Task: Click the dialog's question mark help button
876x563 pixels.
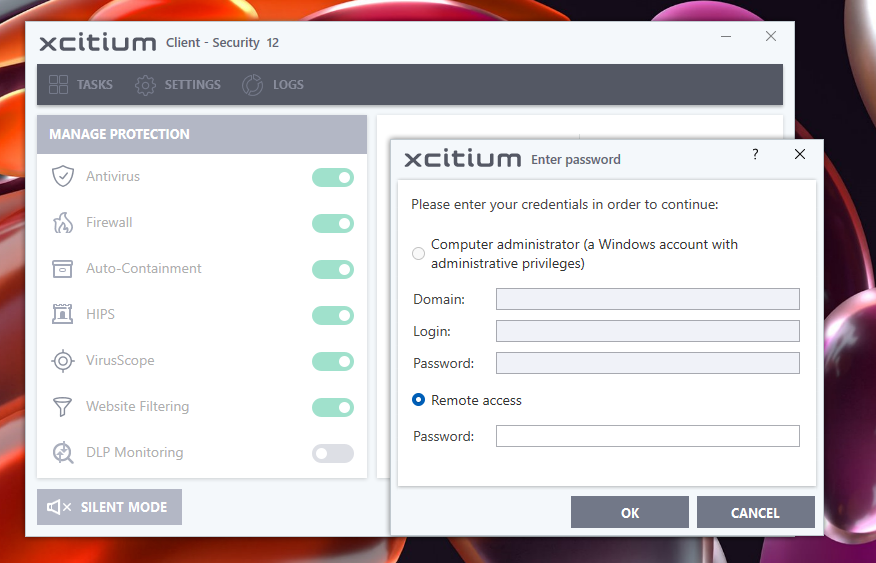Action: pos(755,155)
